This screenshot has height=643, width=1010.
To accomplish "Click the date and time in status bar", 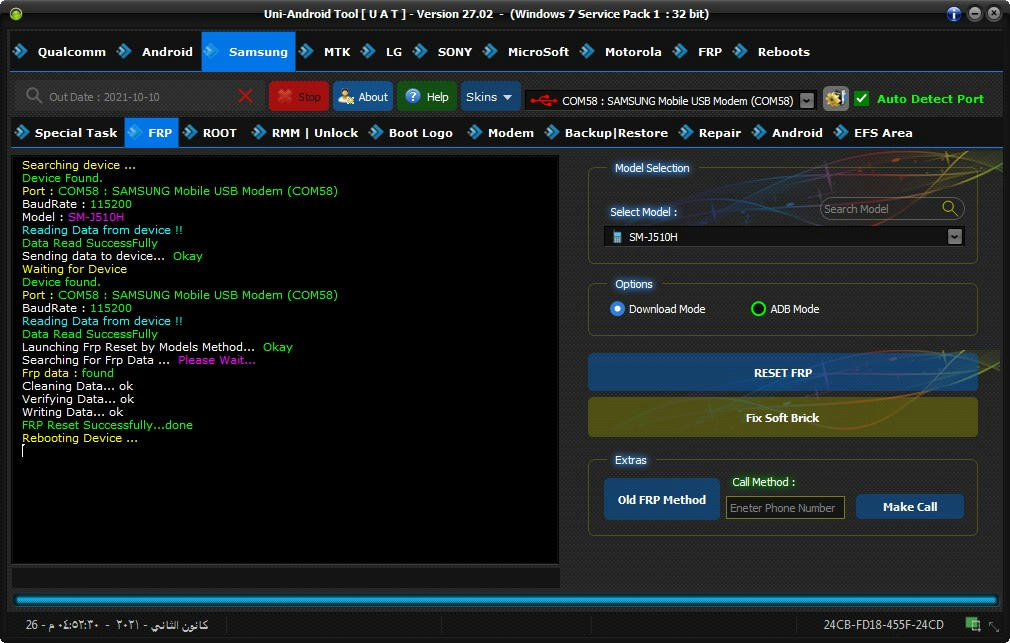I will click(x=117, y=624).
